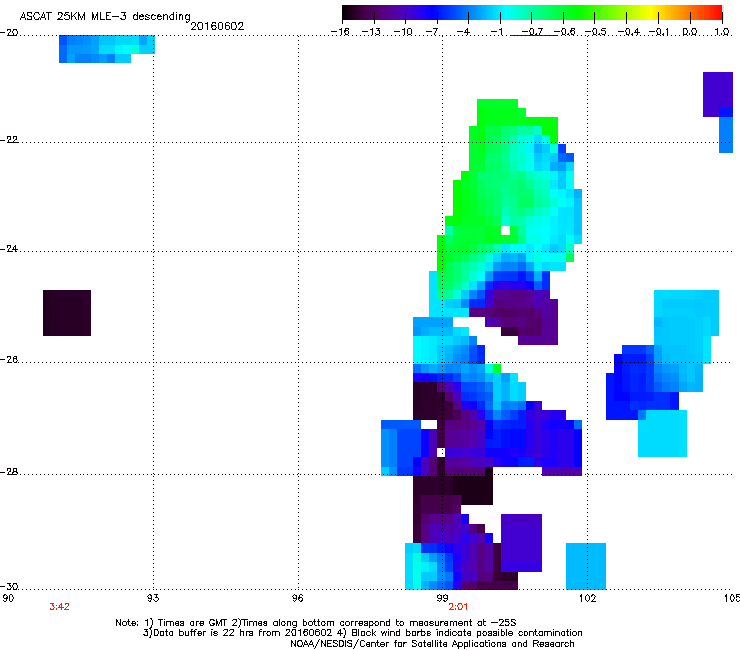Click the 'Times are GMT' note line
This screenshot has width=740, height=650.
click(x=315, y=623)
